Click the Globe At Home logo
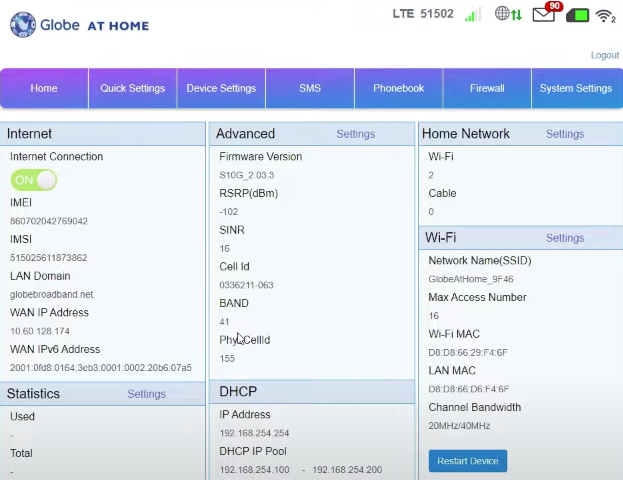 click(x=79, y=24)
